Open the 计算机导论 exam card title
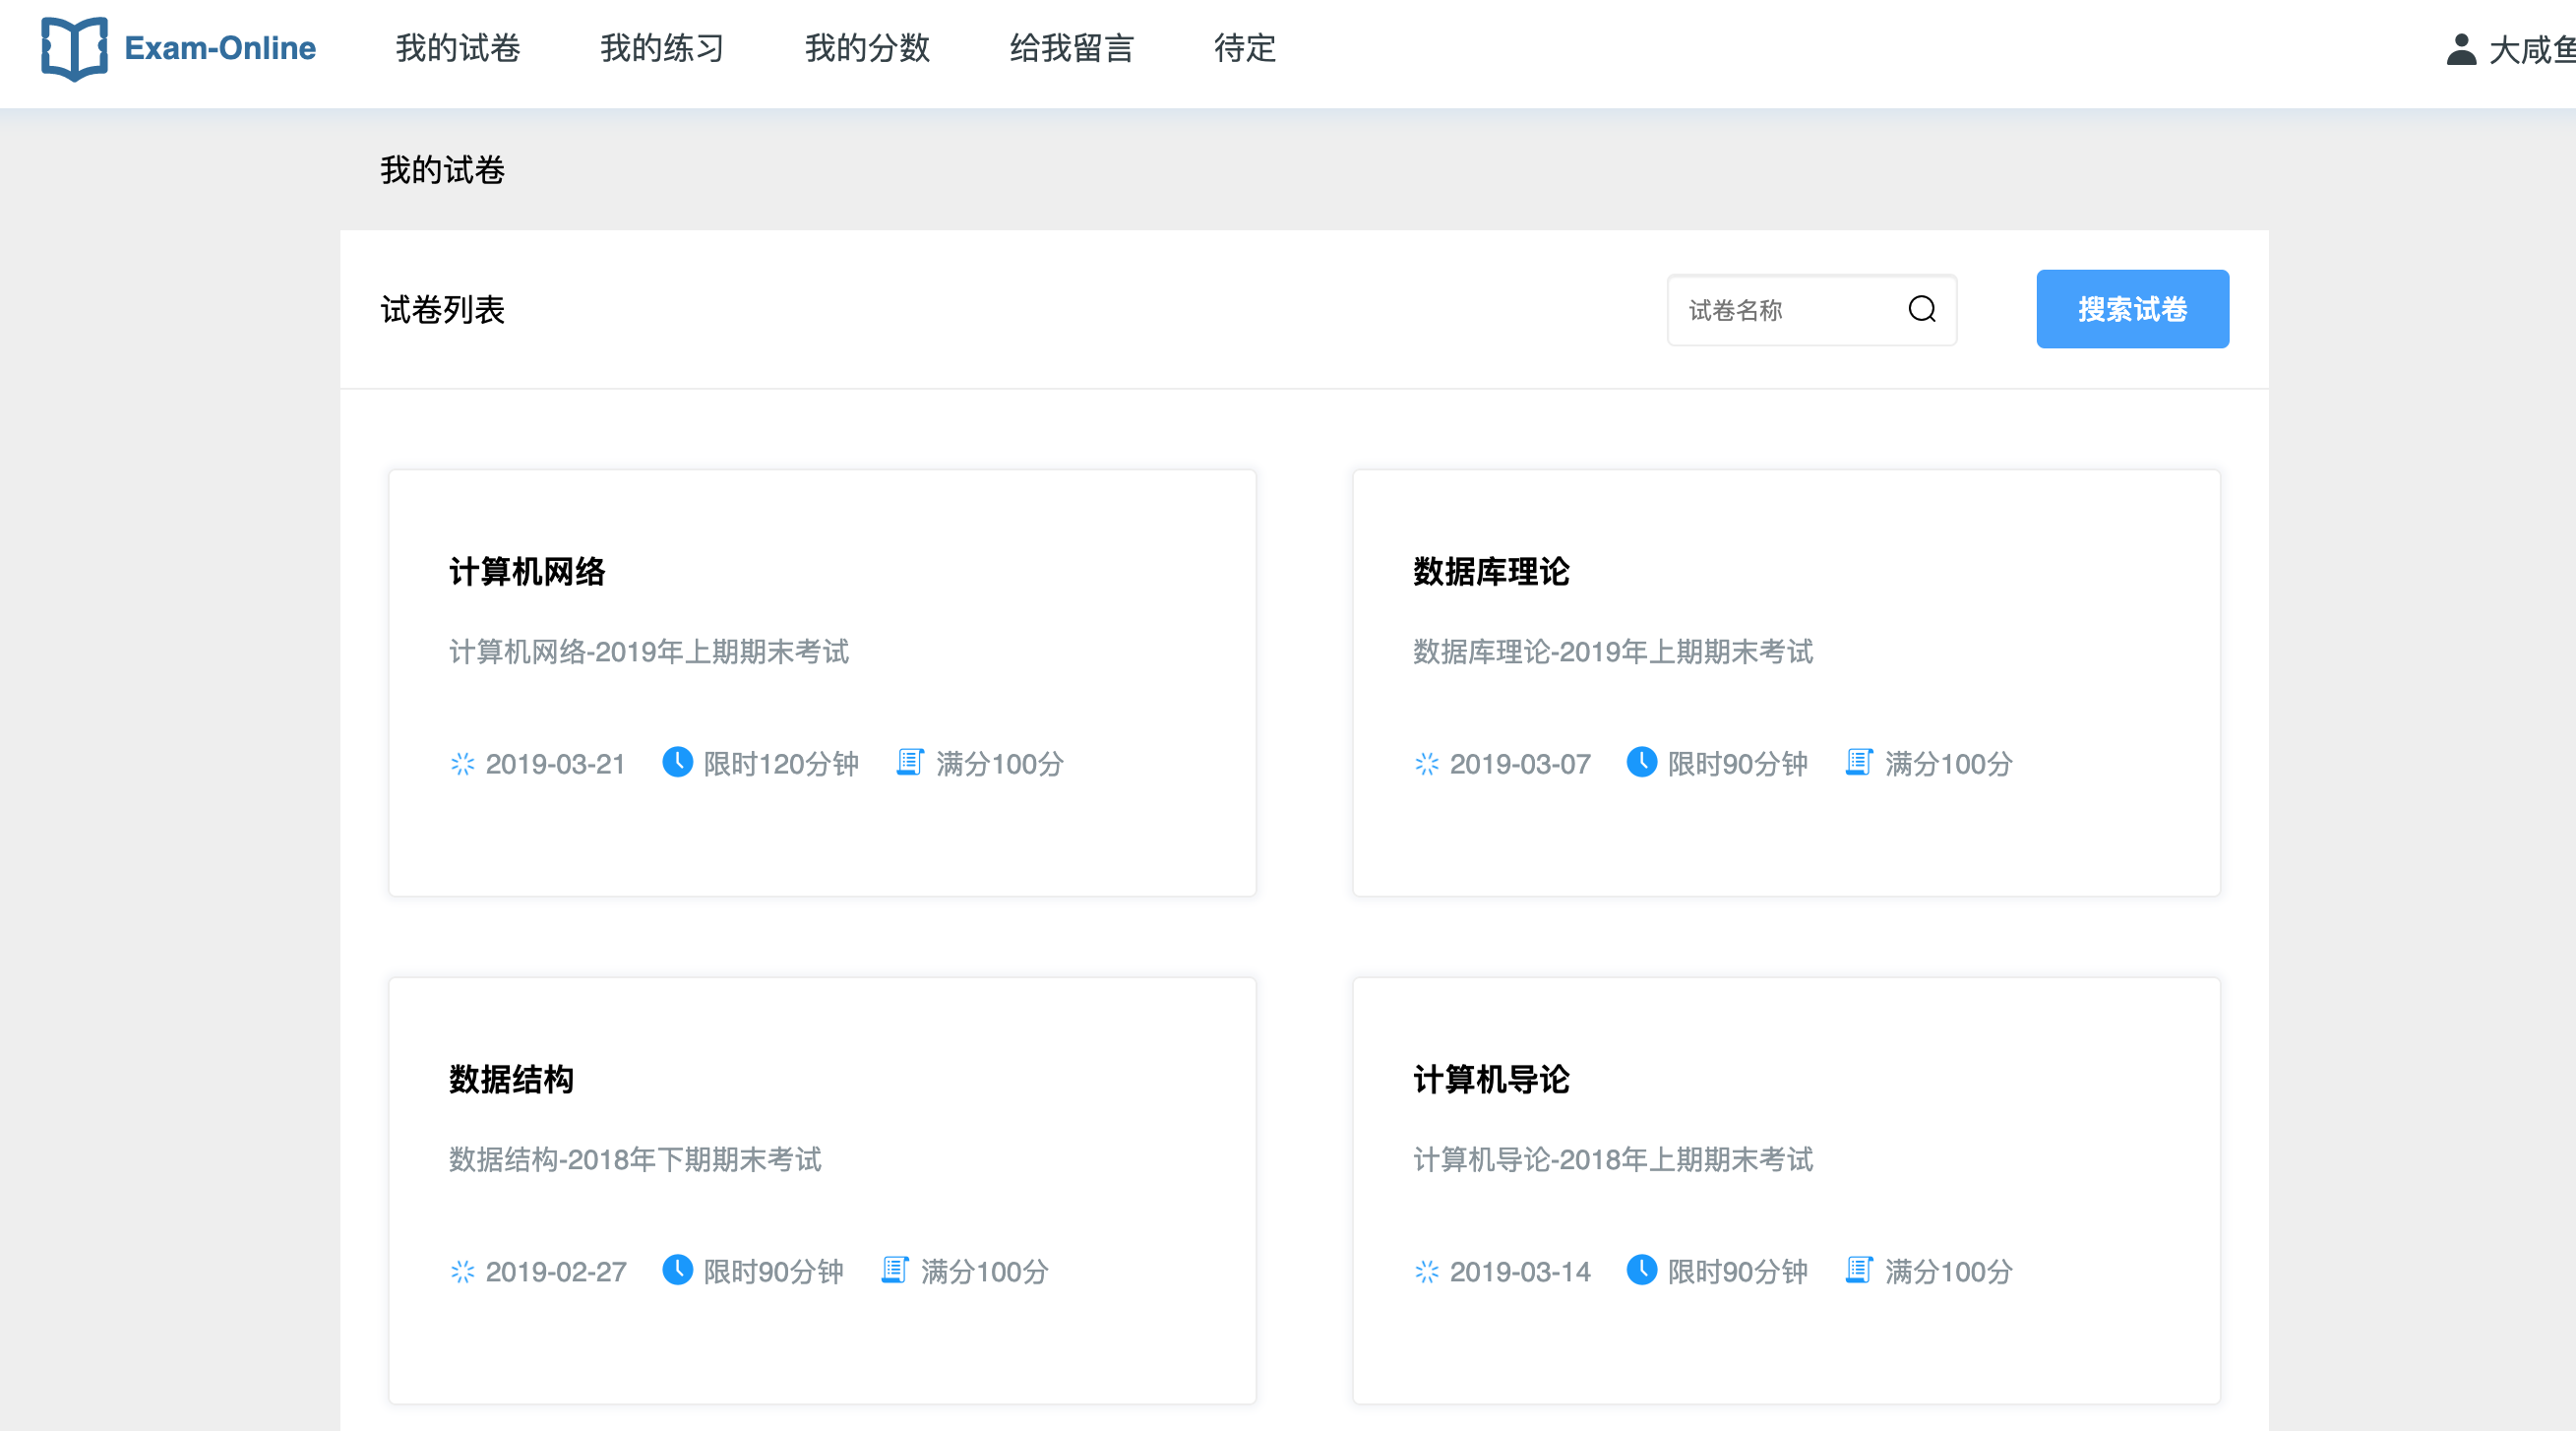2576x1431 pixels. tap(1491, 1080)
